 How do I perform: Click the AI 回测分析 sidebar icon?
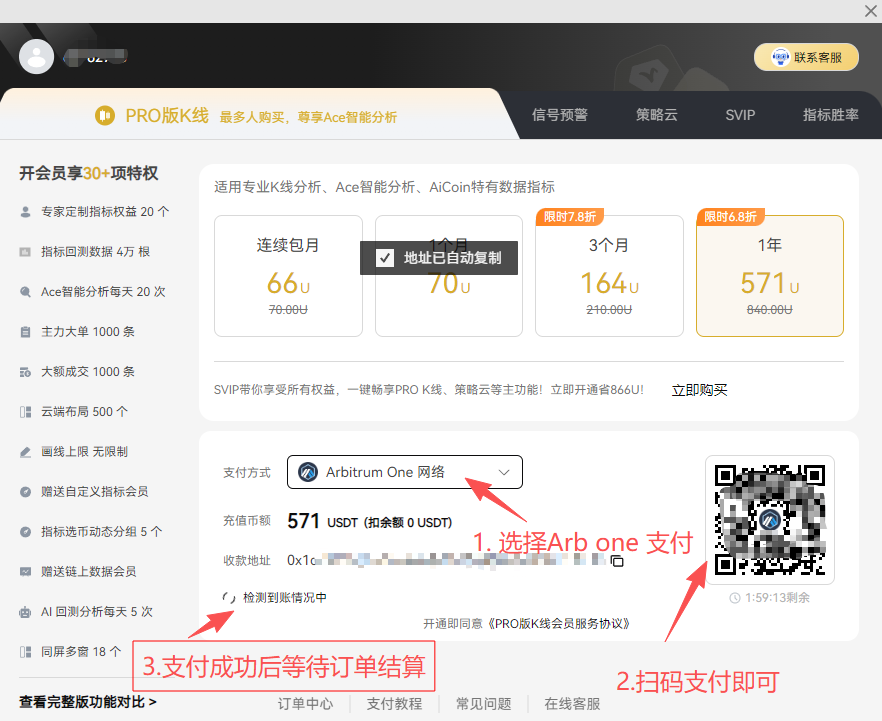[25, 611]
